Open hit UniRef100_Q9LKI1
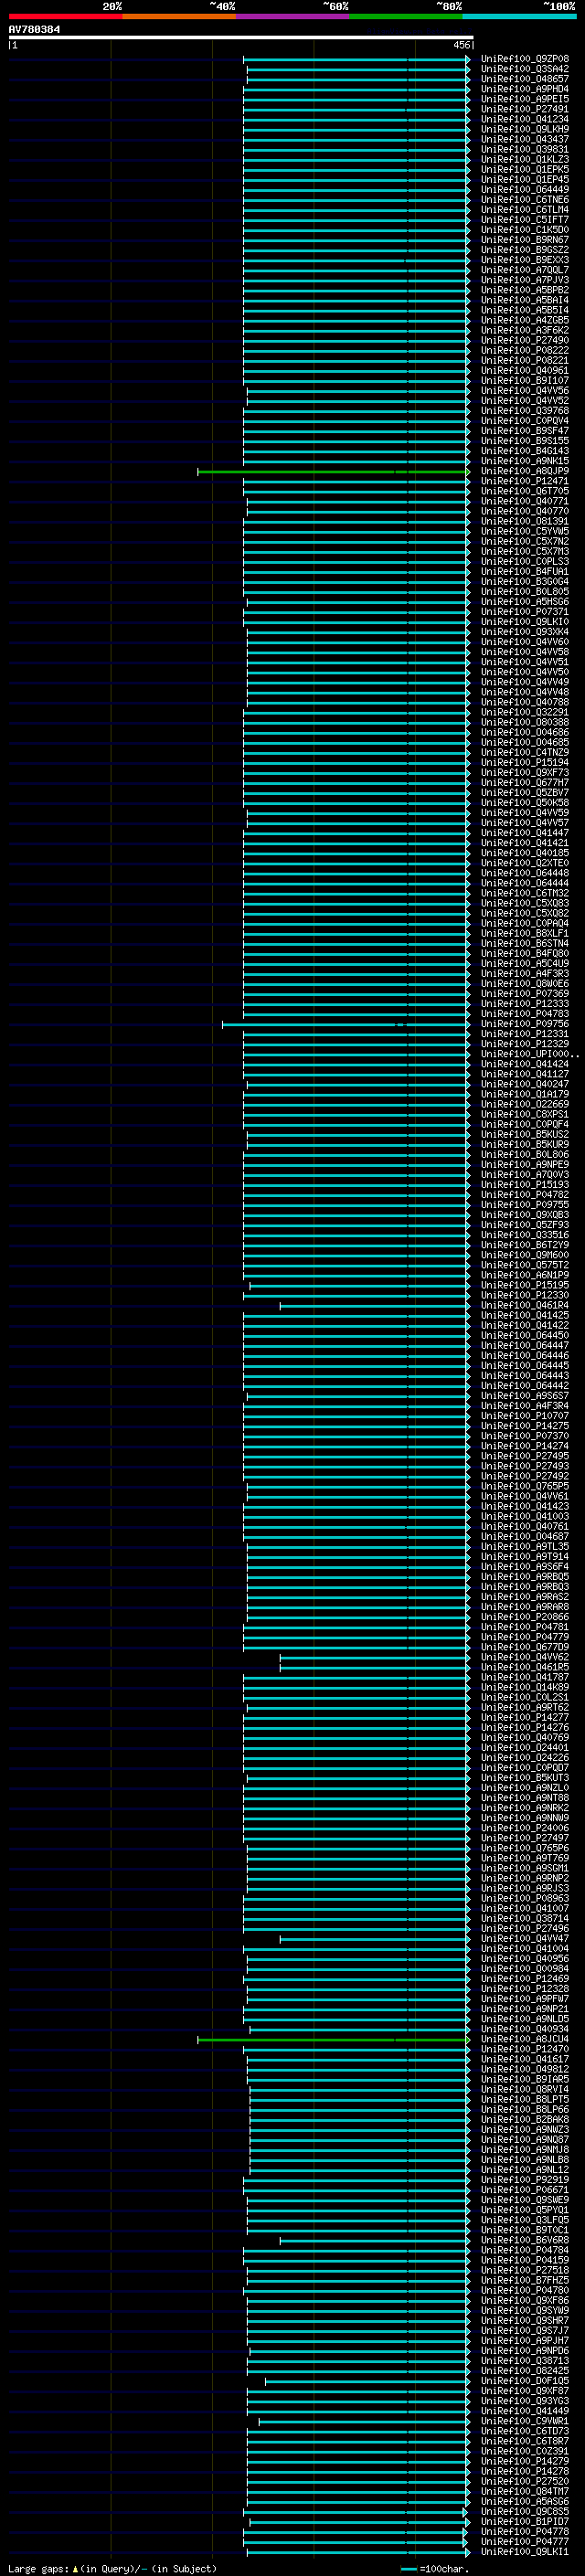Screen dimensions: 585x2576 tap(524, 2551)
